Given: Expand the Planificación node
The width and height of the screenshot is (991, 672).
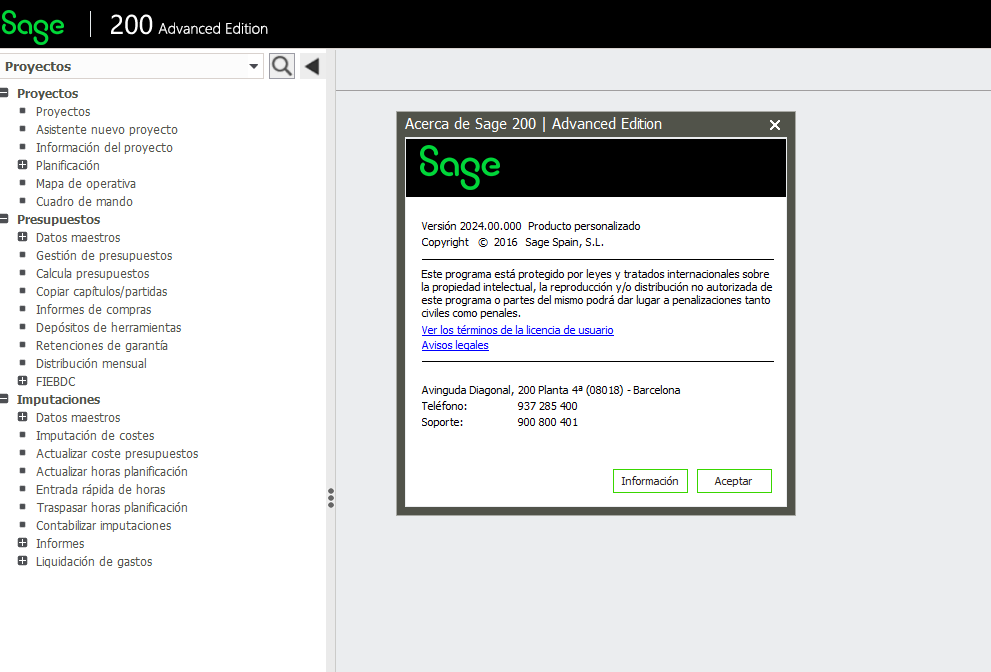Looking at the screenshot, I should tap(23, 165).
